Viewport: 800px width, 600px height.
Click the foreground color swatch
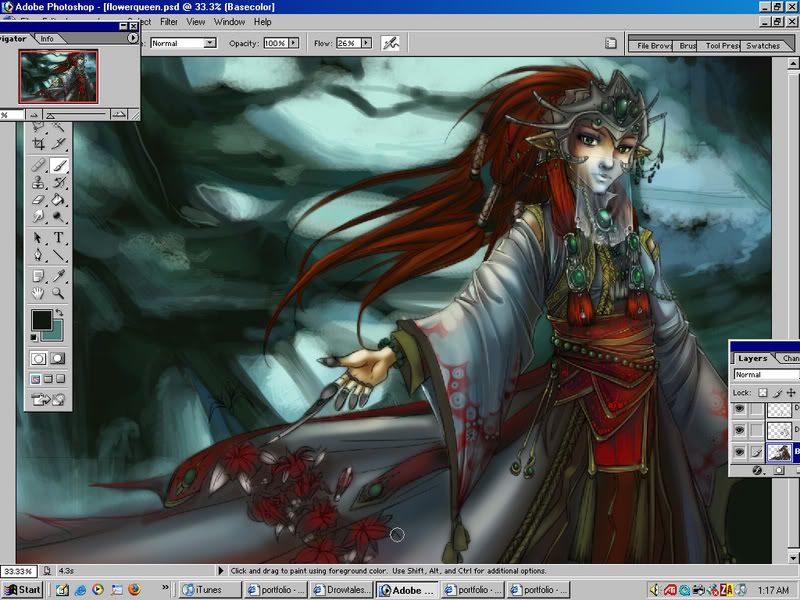tap(41, 320)
